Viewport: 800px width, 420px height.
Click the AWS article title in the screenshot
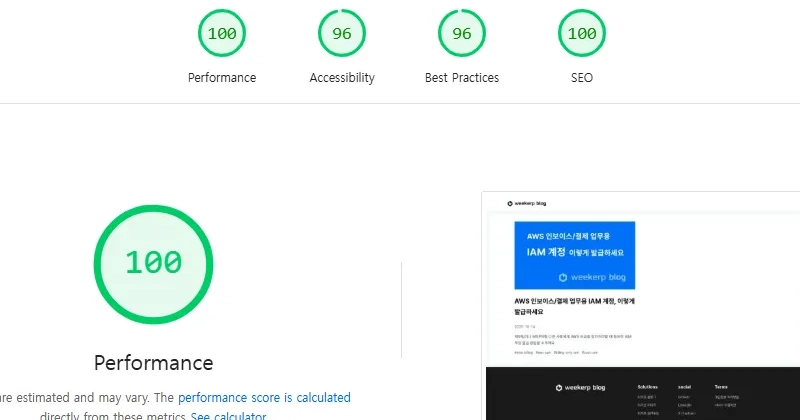[574, 306]
